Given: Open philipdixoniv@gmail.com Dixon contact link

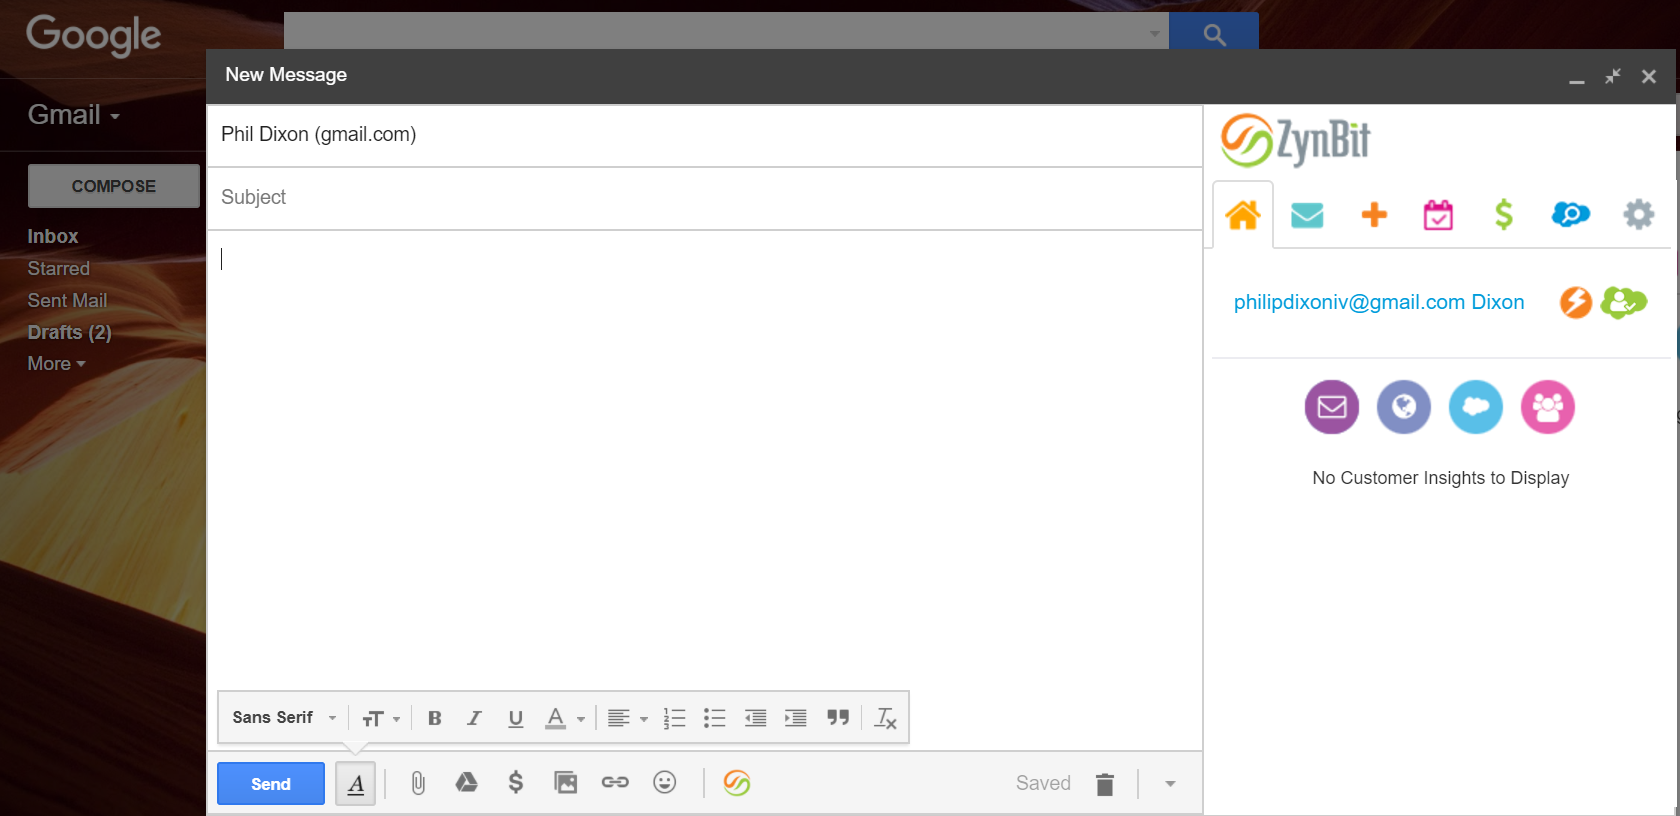Looking at the screenshot, I should [x=1379, y=302].
